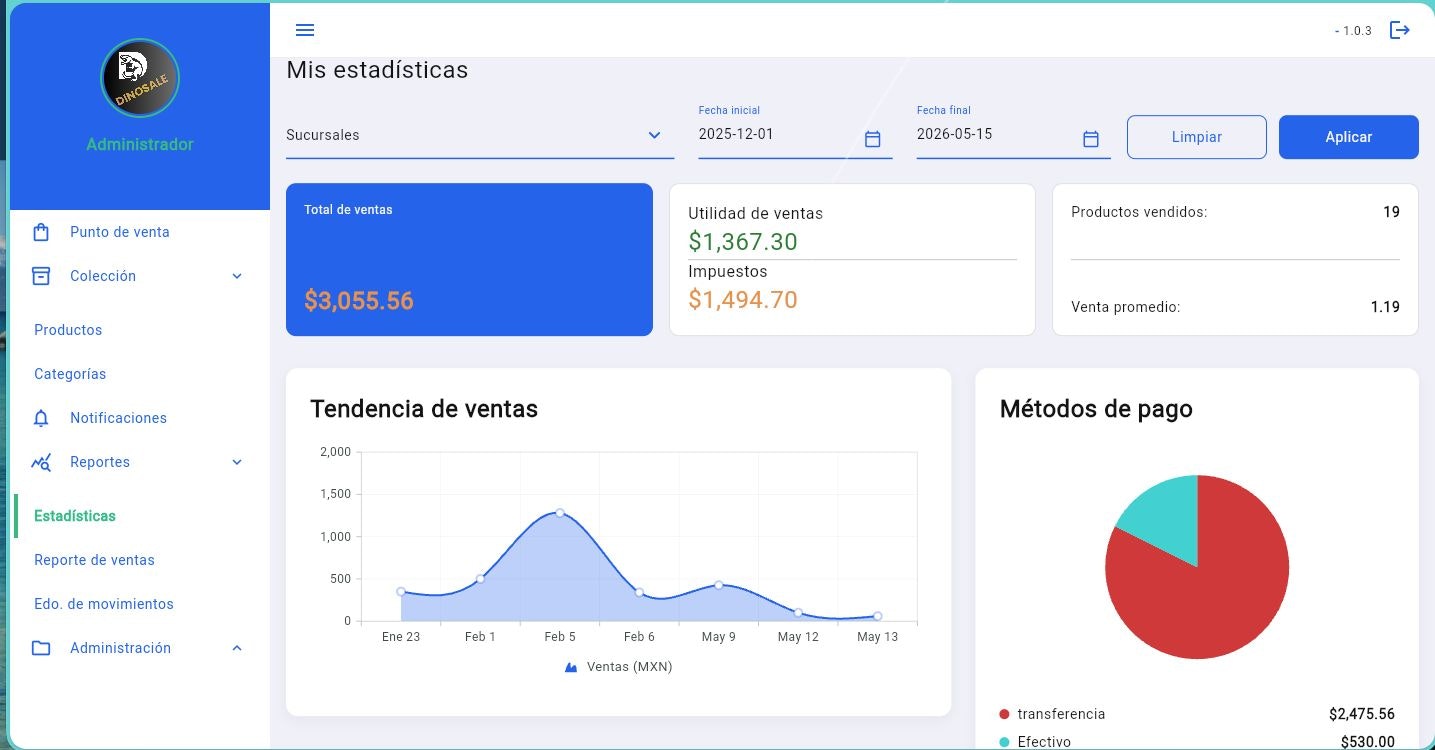Click the Fecha final date field
This screenshot has width=1435, height=750.
click(1013, 134)
